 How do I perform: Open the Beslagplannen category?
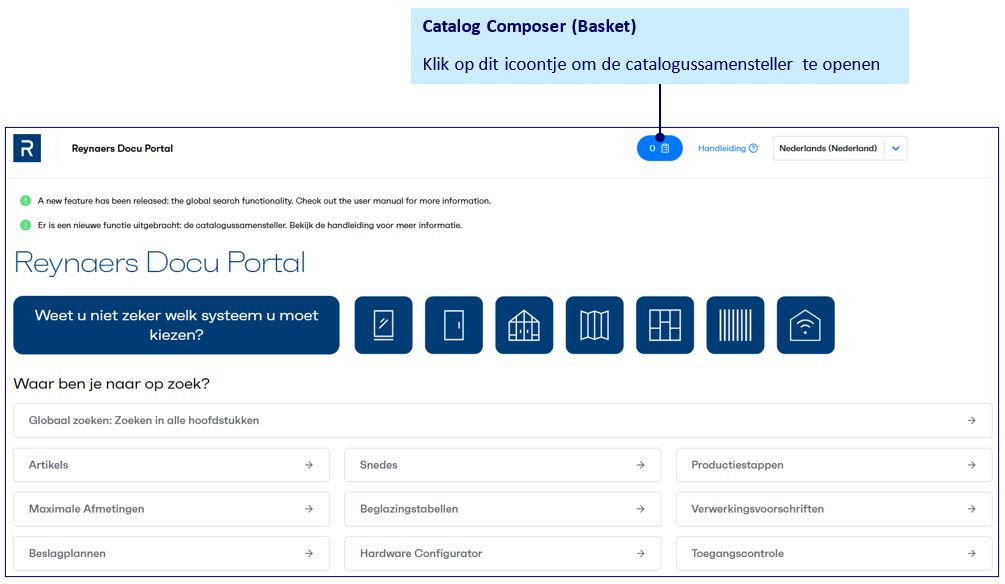point(171,553)
